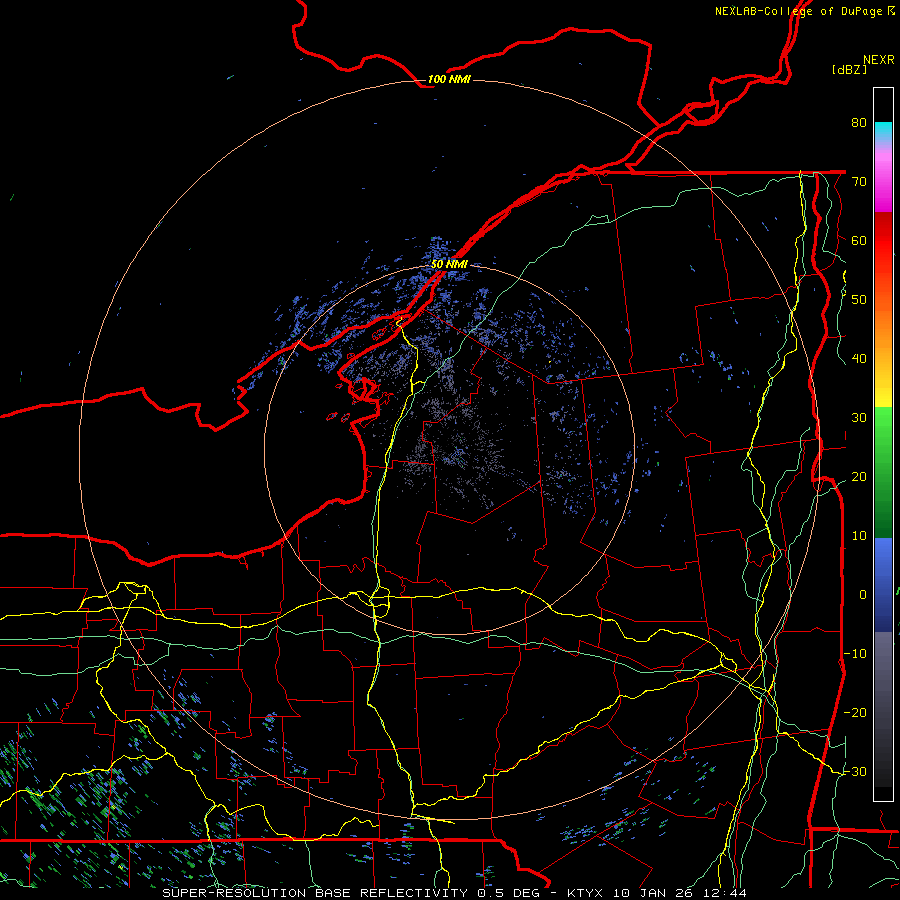Click the -20 value on dBZ scale
Screen dimensions: 900x900
855,712
